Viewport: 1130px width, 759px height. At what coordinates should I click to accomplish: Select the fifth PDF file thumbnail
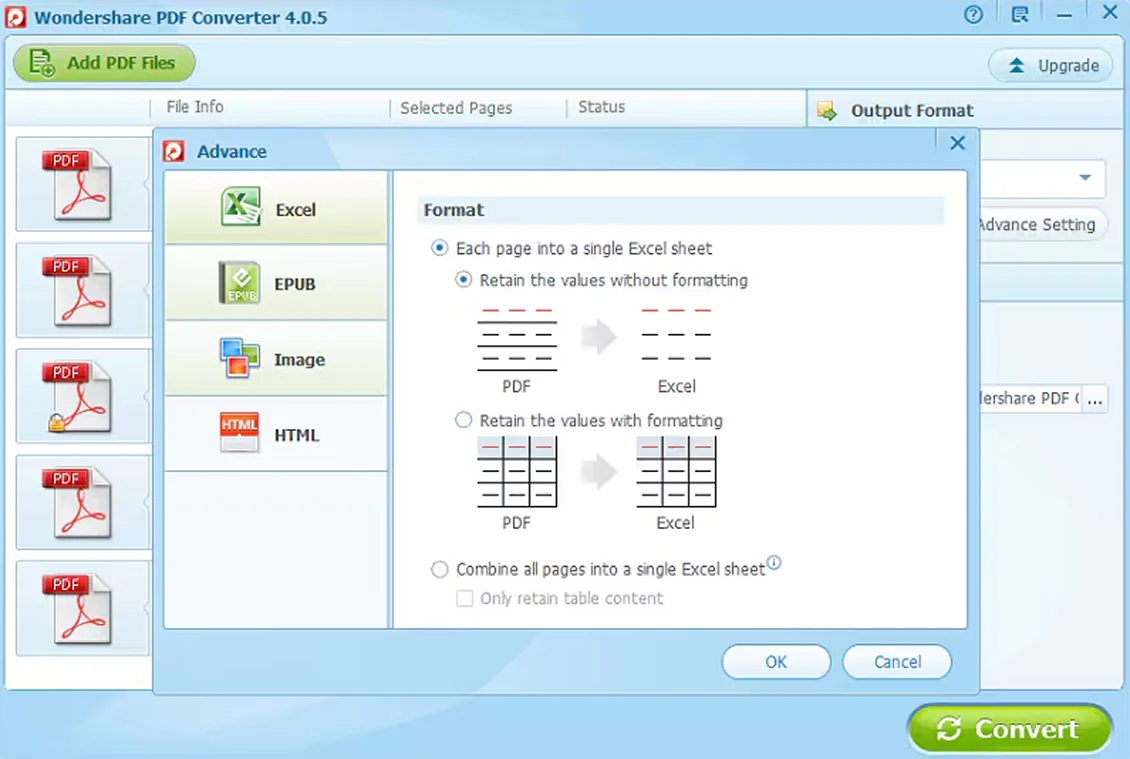tap(82, 608)
